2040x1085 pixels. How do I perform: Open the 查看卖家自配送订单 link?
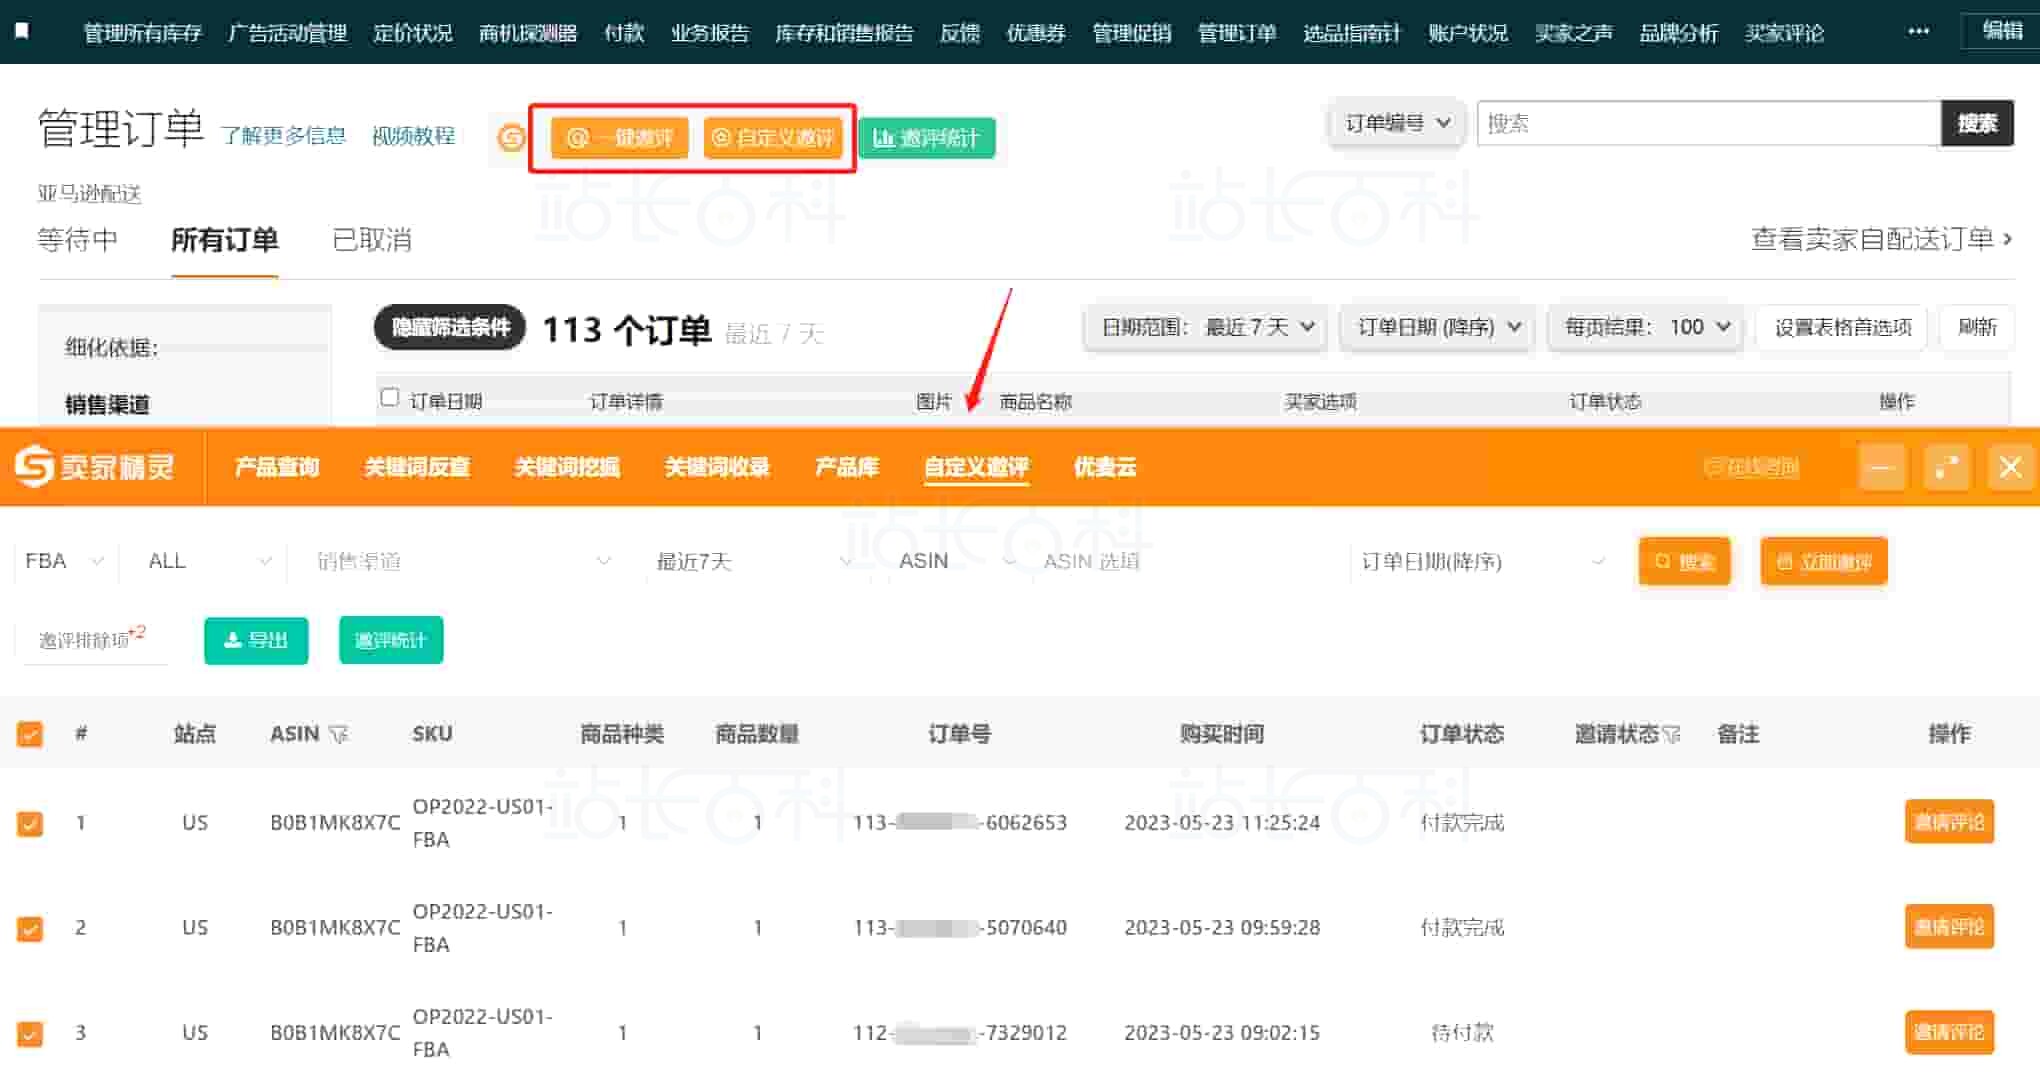coord(1882,239)
